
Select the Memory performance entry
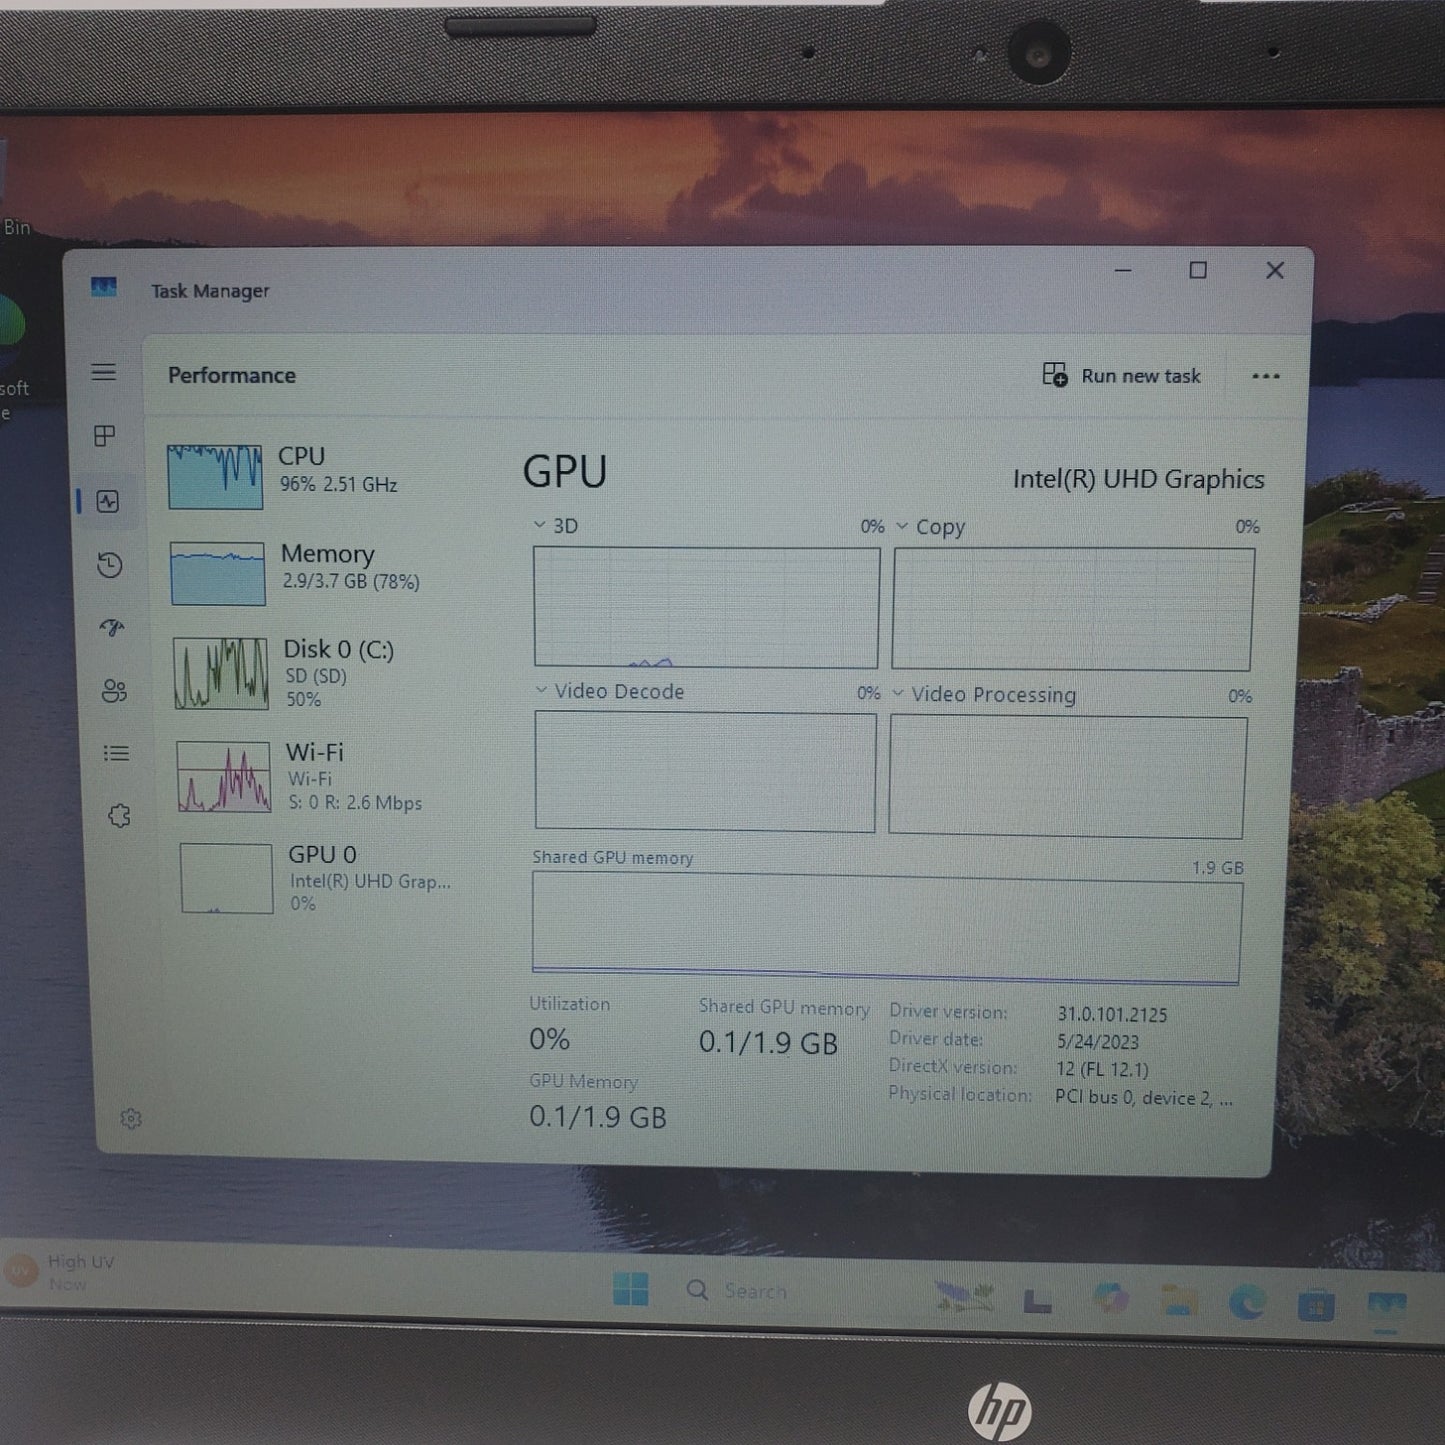coord(314,572)
